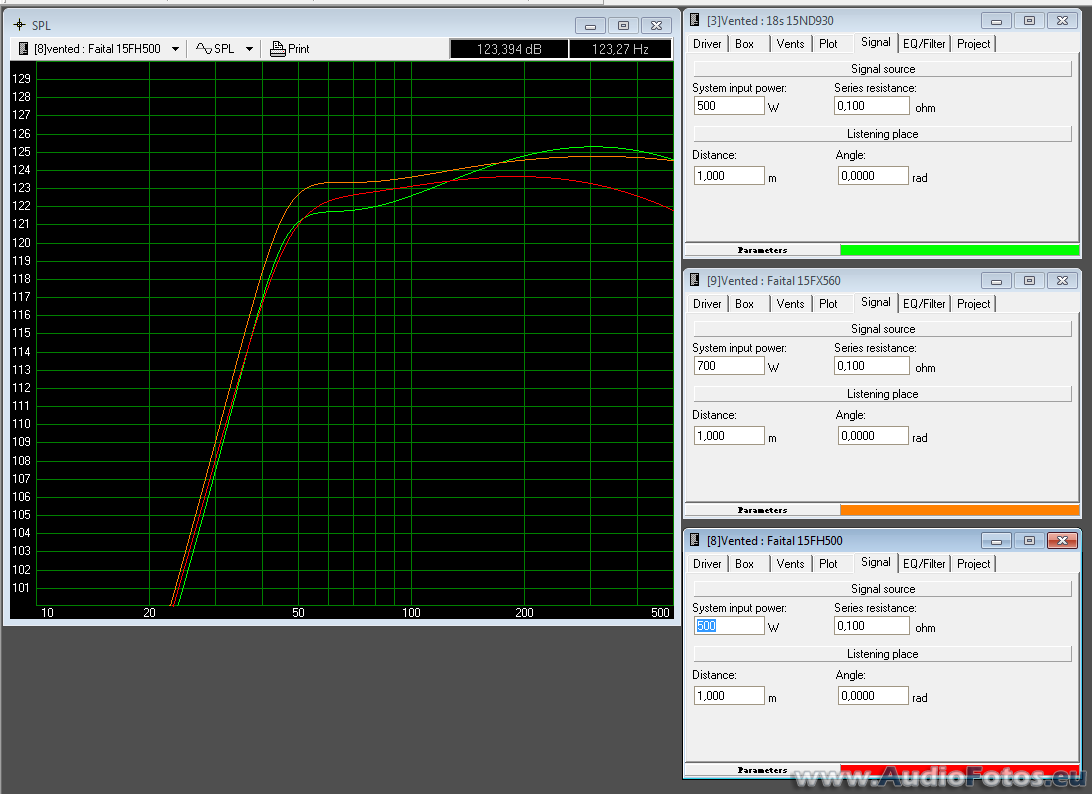Click Parameters label in 18s 15ND930 window
Image resolution: width=1092 pixels, height=794 pixels.
[762, 250]
